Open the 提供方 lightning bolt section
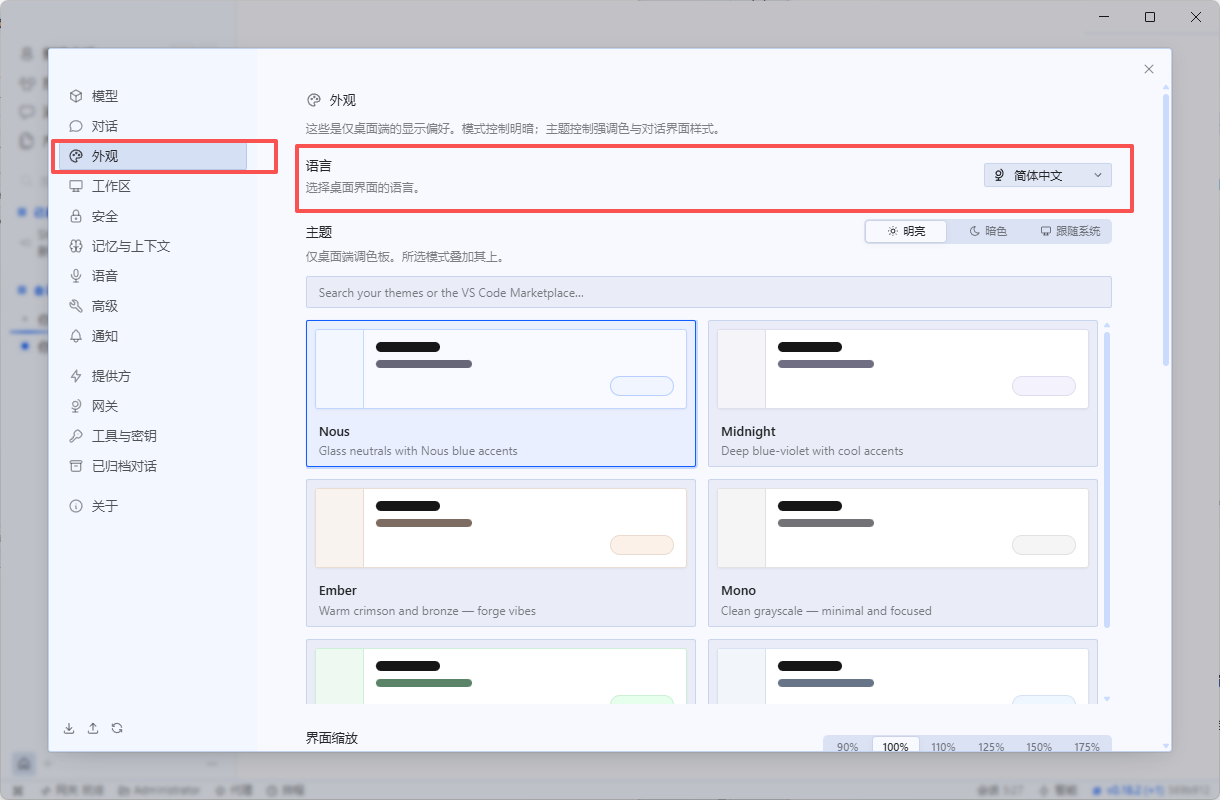Screen dimensions: 1220x800 pyautogui.click(x=76, y=376)
